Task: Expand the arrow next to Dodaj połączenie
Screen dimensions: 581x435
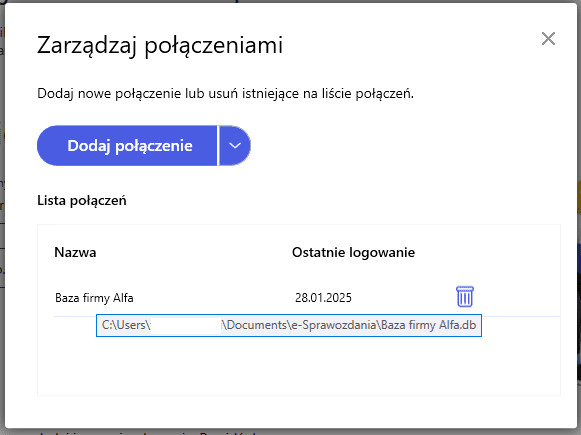Action: (x=235, y=146)
